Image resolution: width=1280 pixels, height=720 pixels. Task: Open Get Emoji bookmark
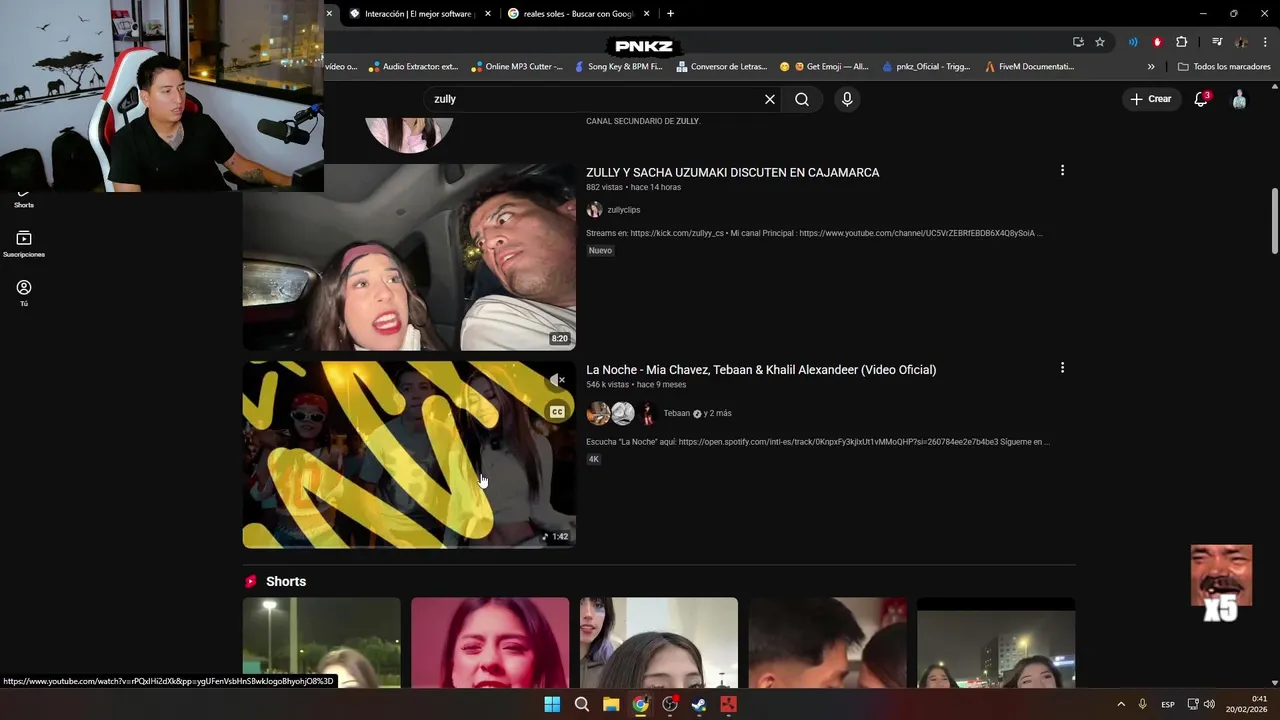(824, 67)
